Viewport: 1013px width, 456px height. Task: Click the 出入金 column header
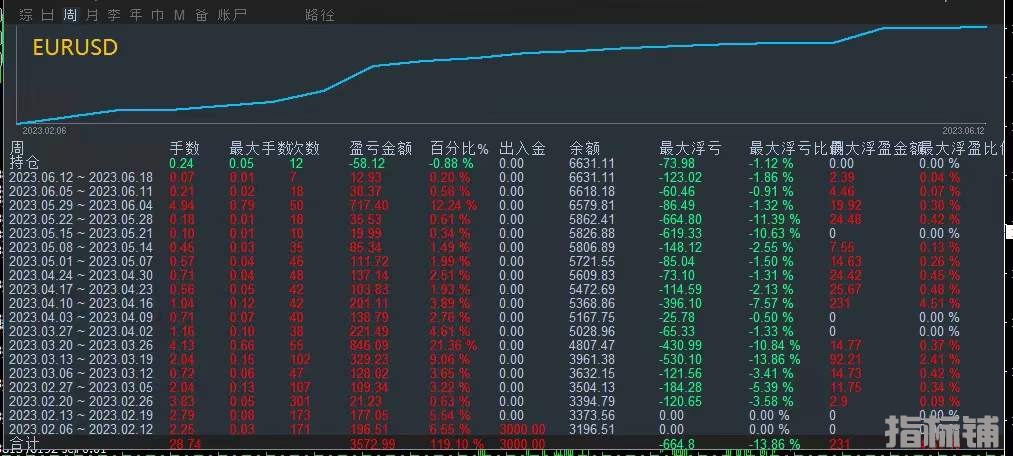tap(522, 148)
